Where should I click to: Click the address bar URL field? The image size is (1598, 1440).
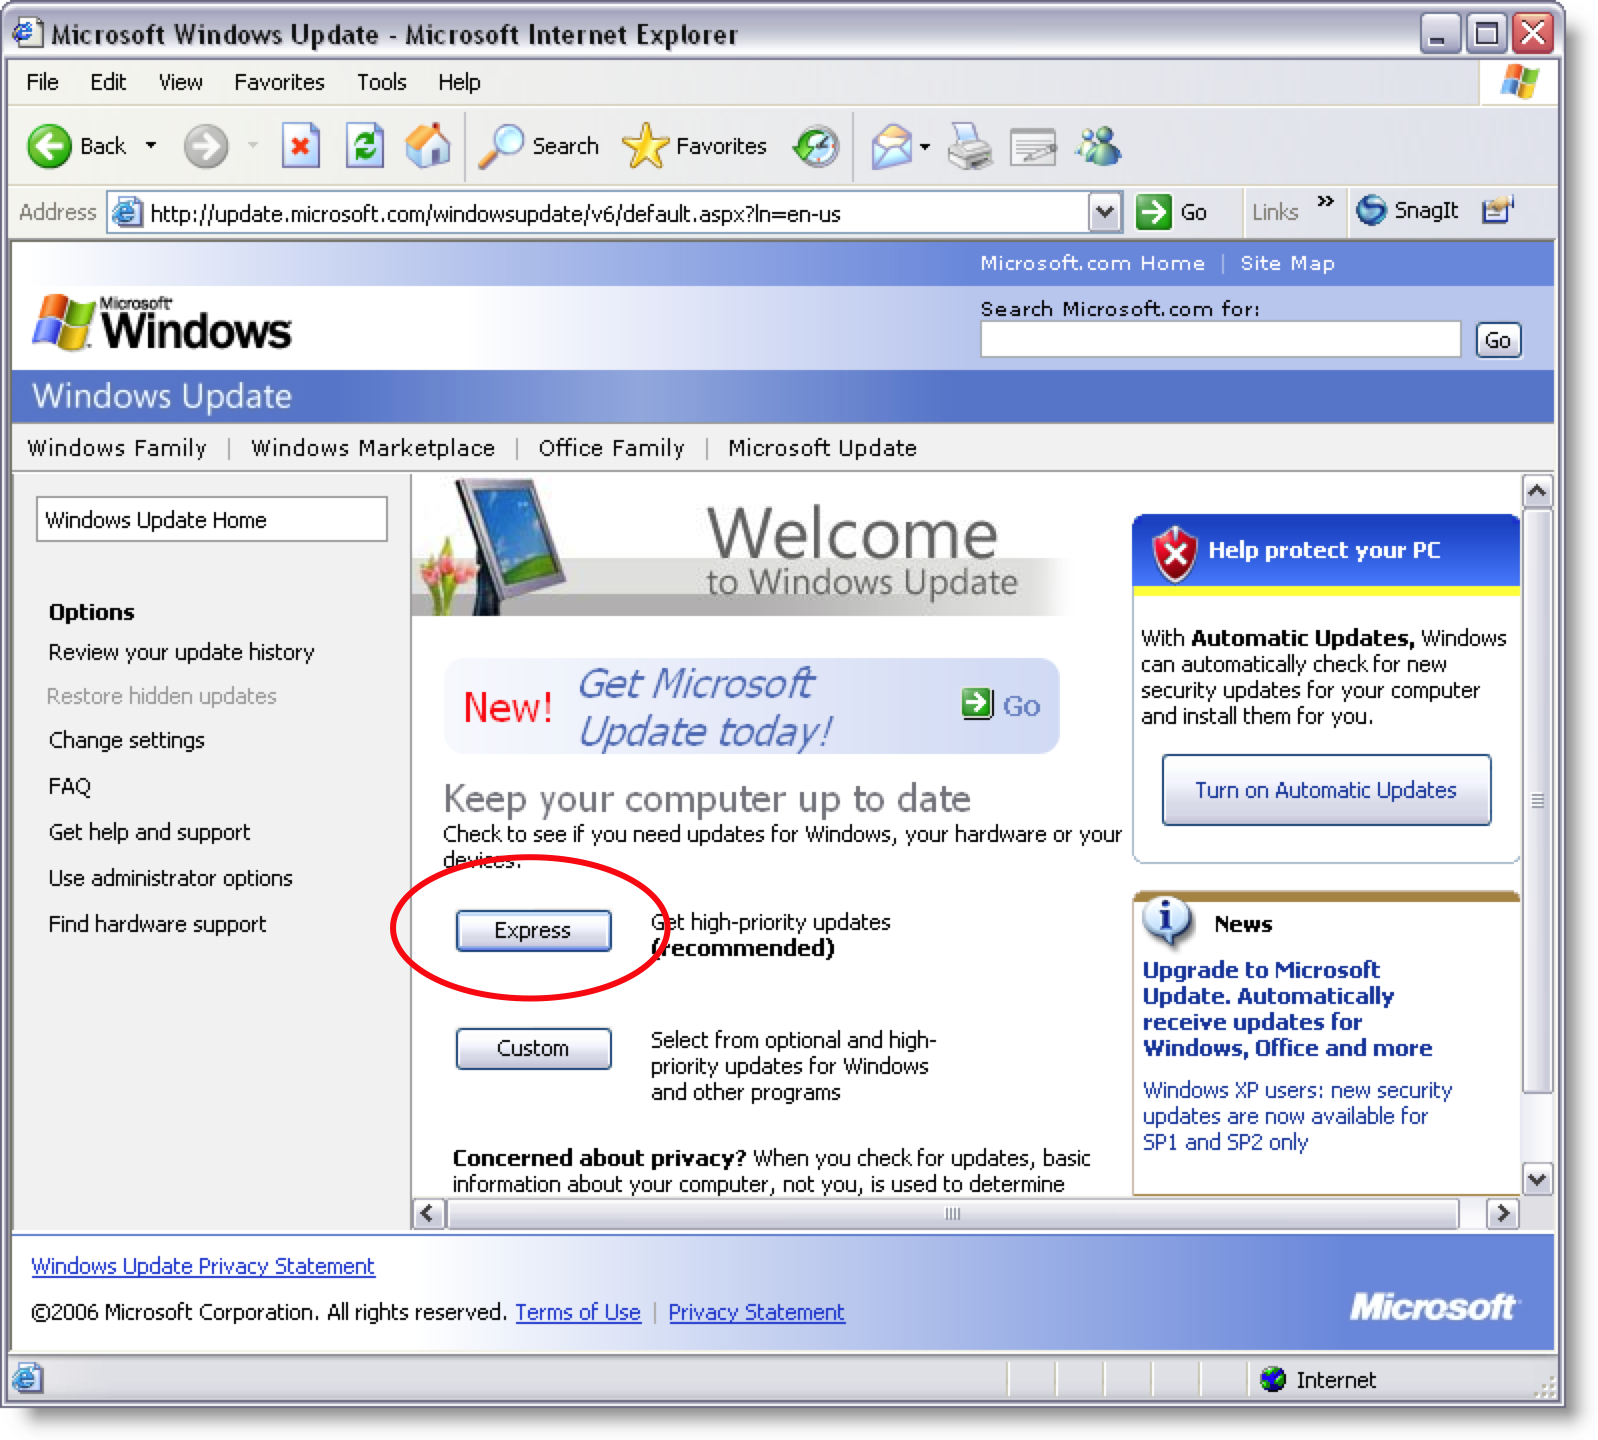[616, 213]
